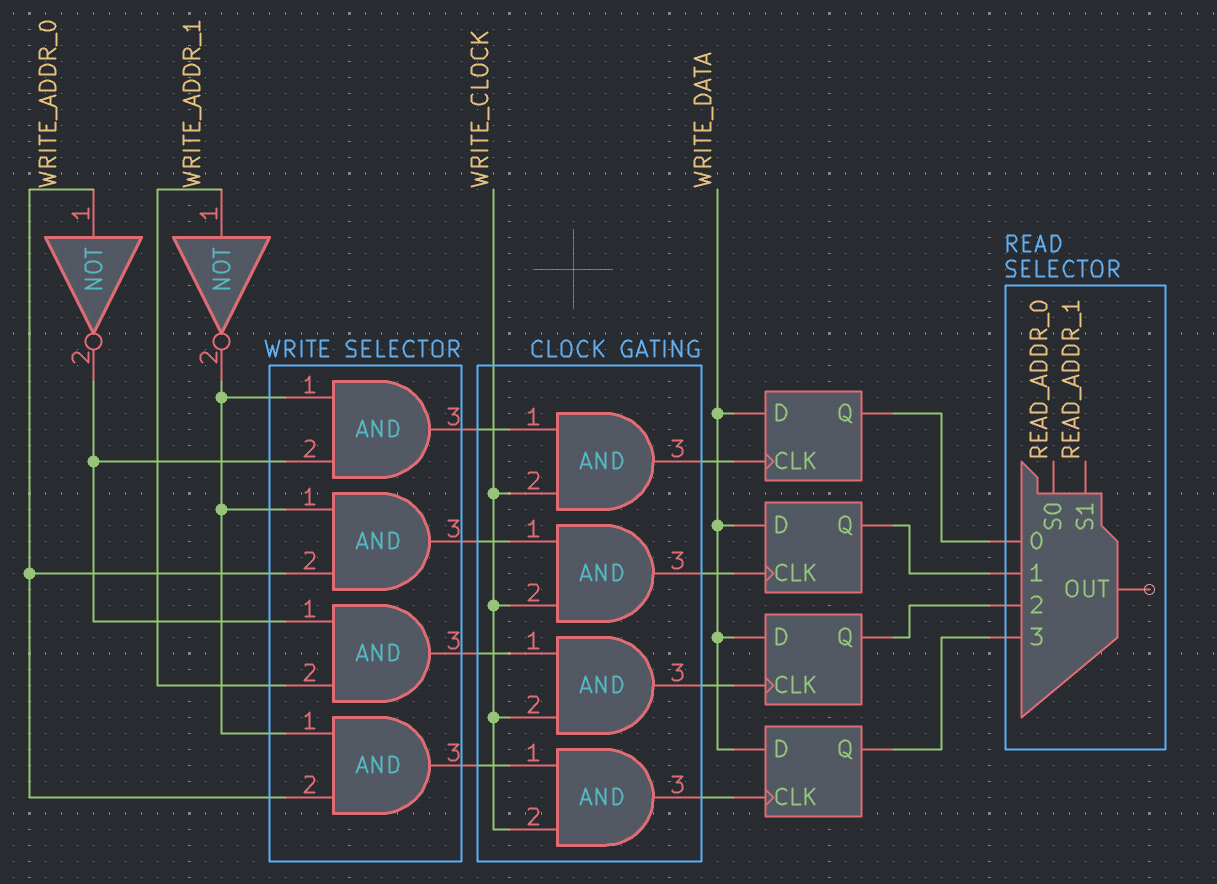Screen dimensions: 1217x884
Task: Click the READ_ADDR_1 net label
Action: (x=1072, y=380)
